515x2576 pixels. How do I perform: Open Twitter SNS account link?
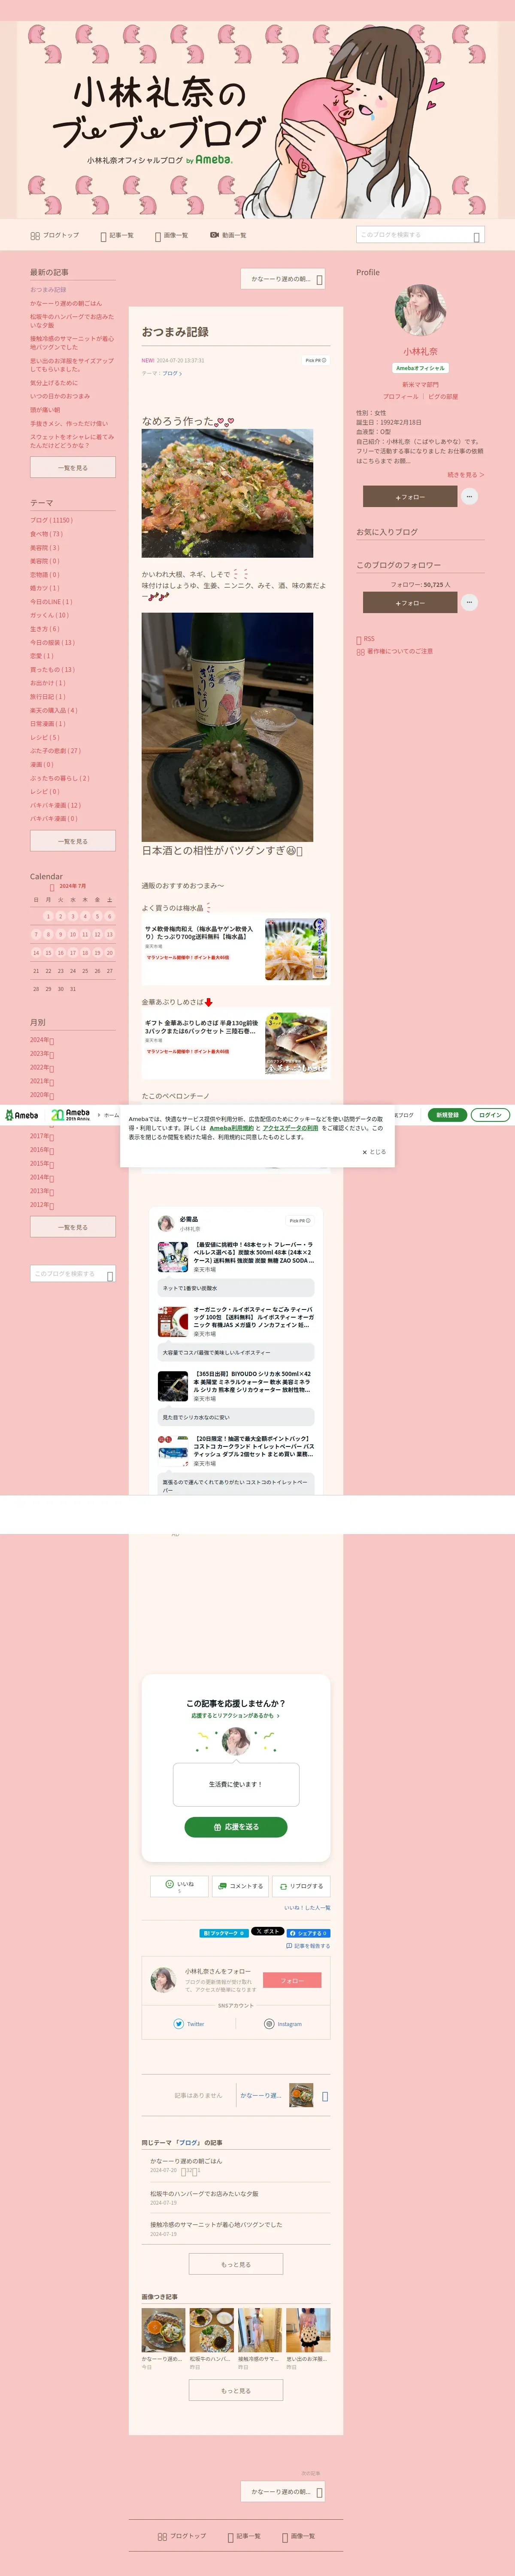click(x=189, y=2024)
